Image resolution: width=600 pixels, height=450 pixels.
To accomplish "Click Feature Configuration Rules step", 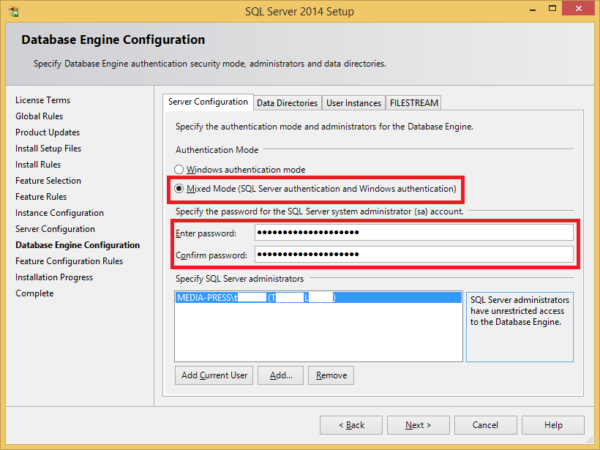I will tap(69, 261).
